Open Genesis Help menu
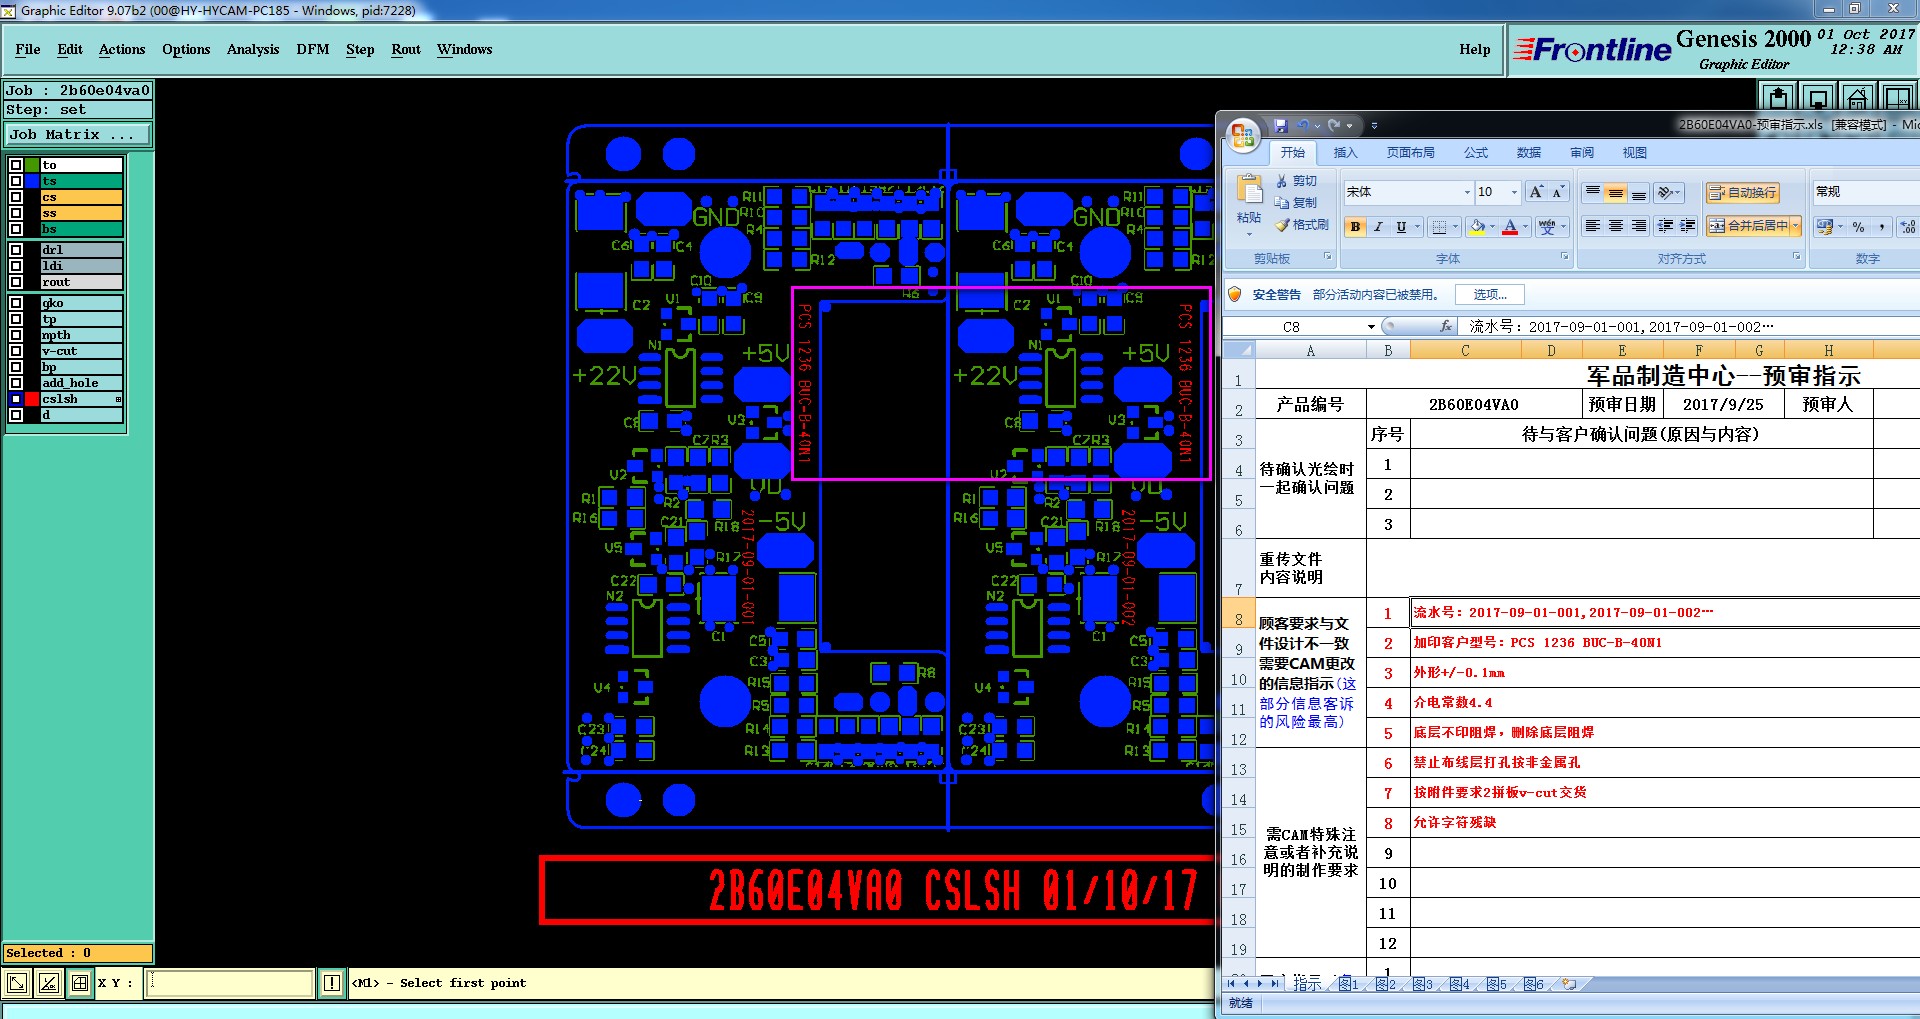This screenshot has height=1019, width=1920. point(1474,49)
